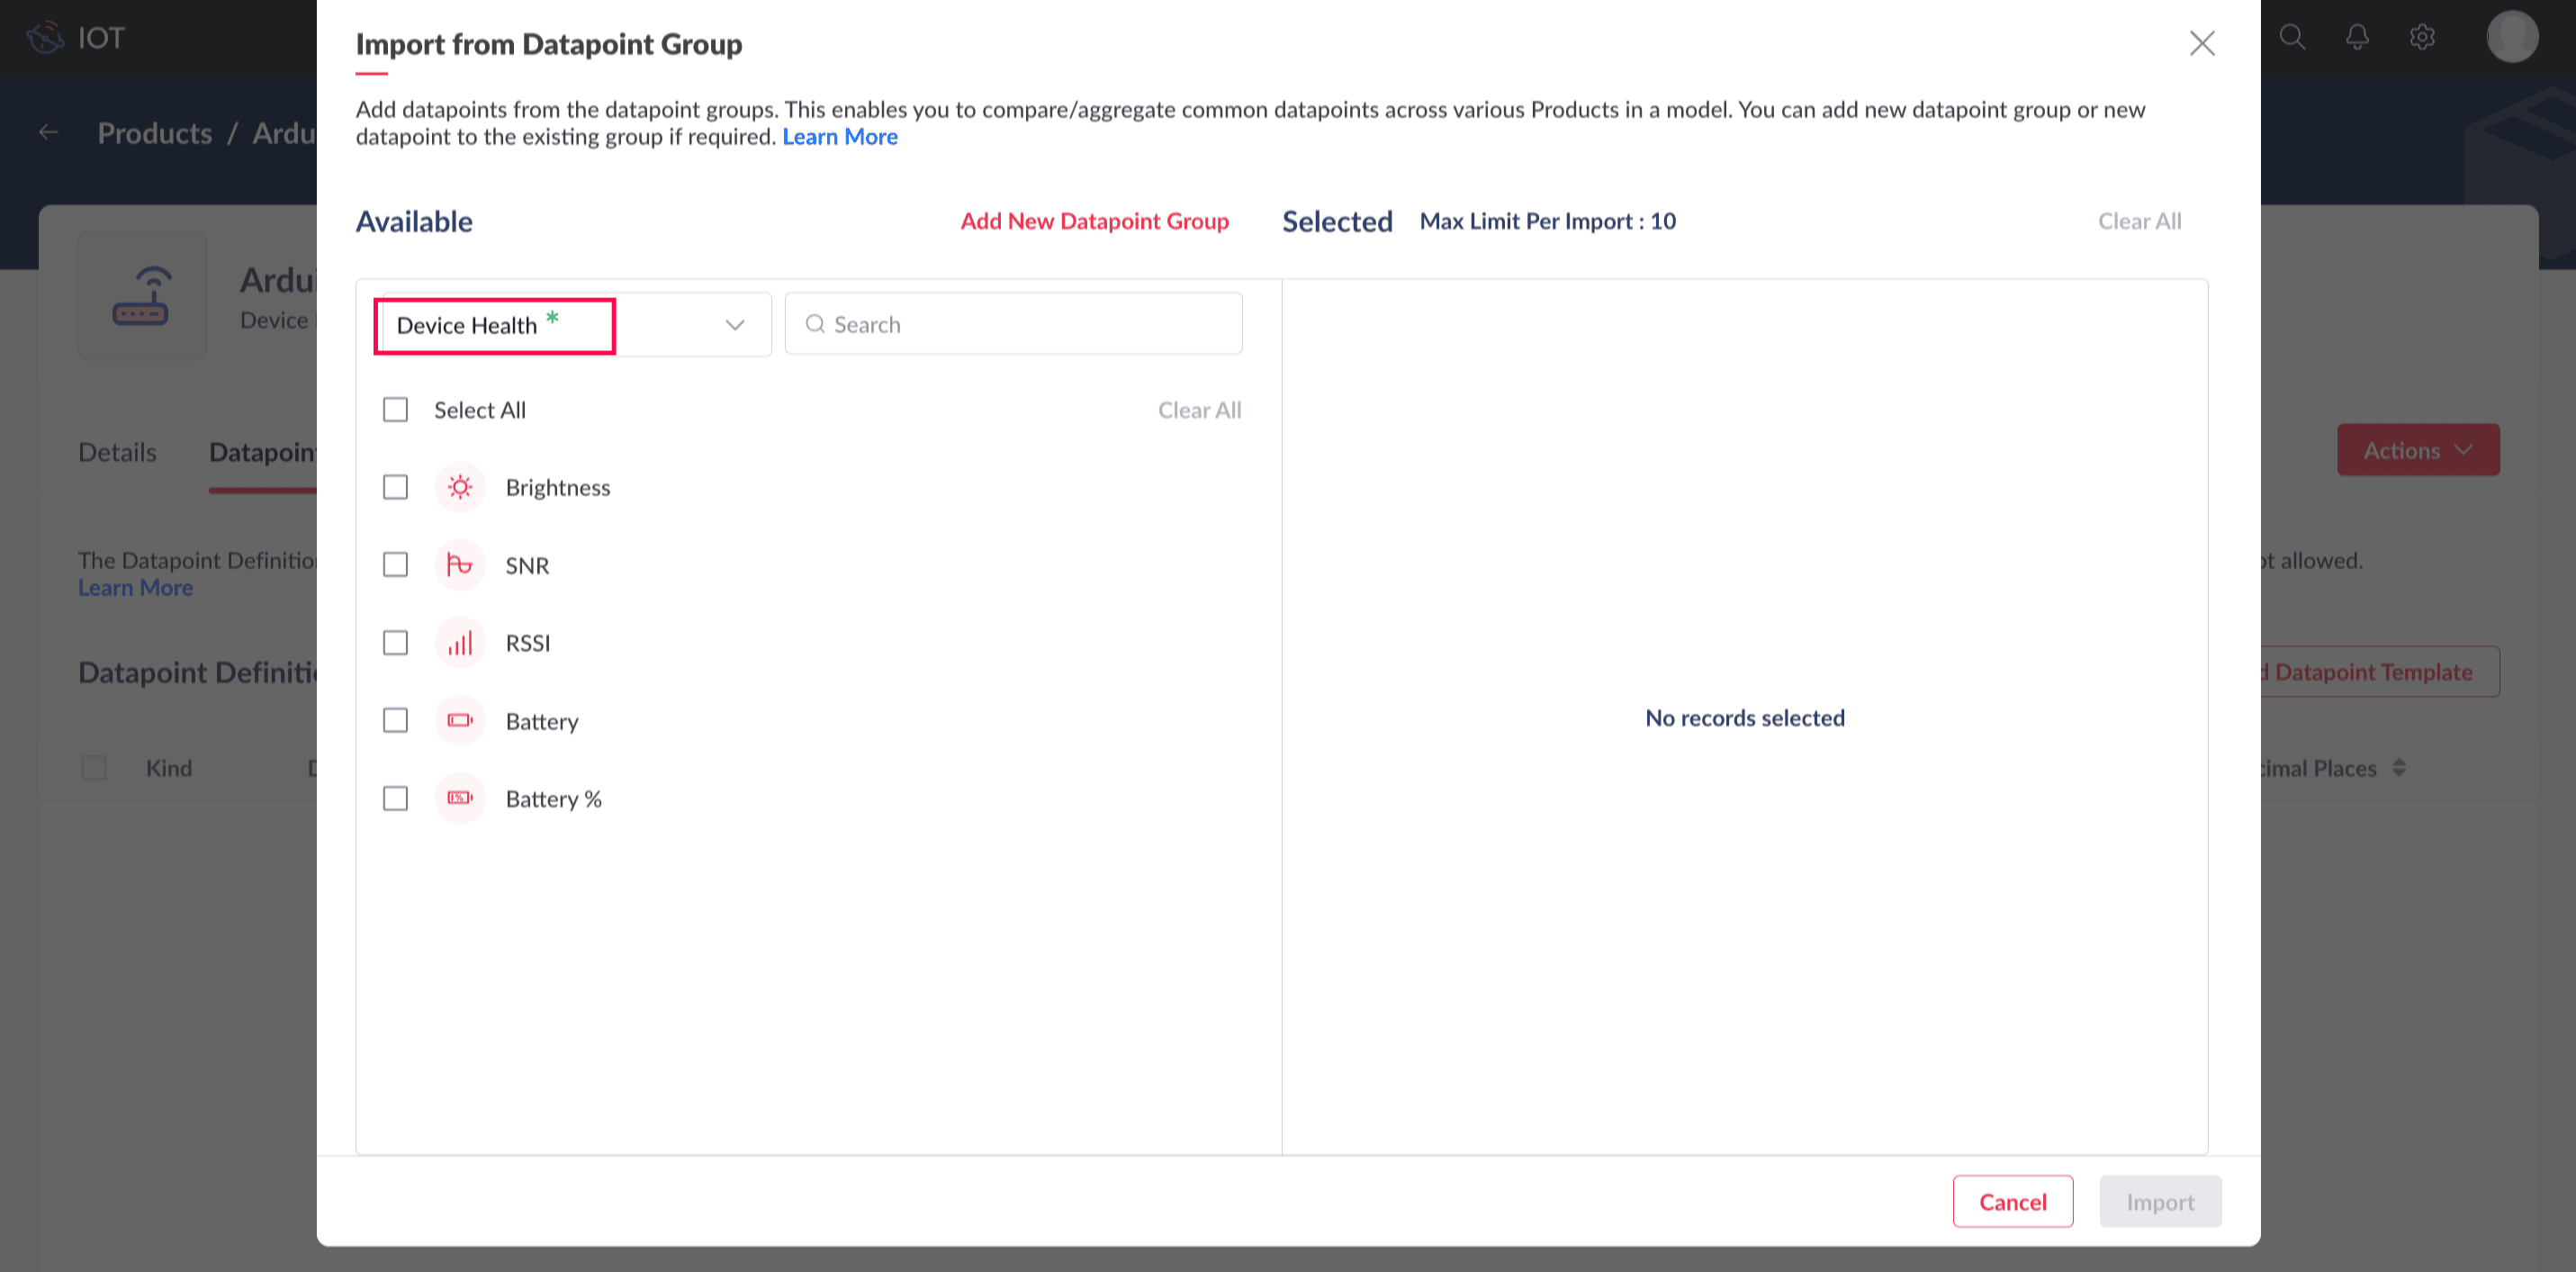Click the SNR datapoint icon
The height and width of the screenshot is (1272, 2576).
[459, 565]
